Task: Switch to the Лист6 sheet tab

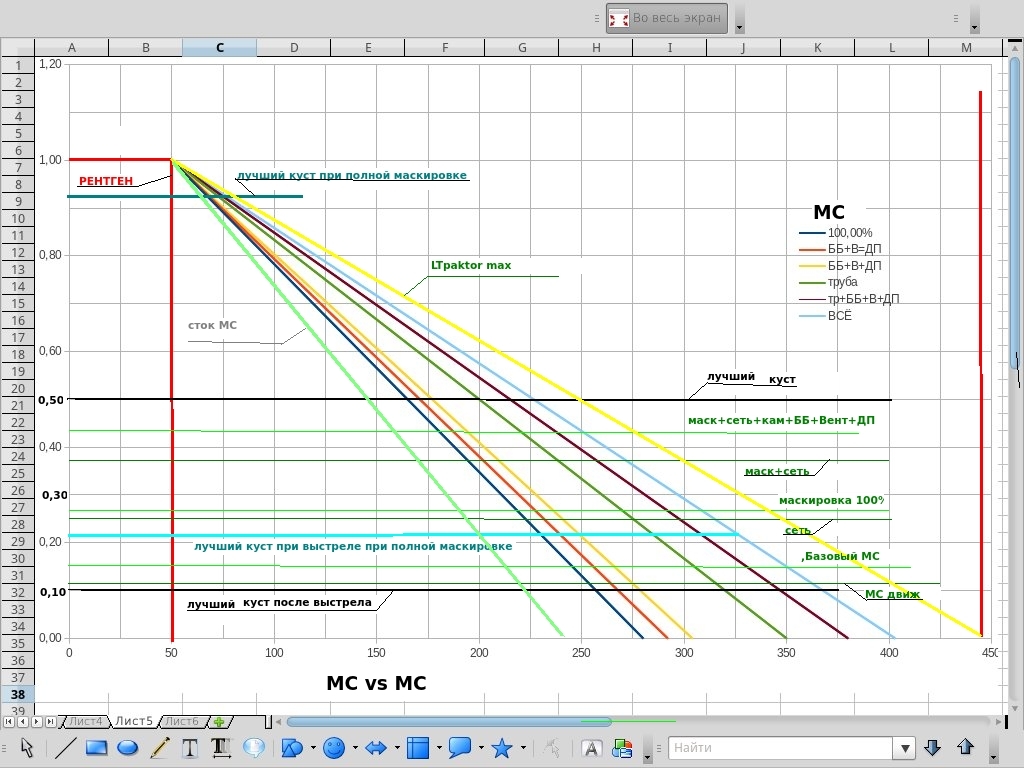Action: click(181, 721)
